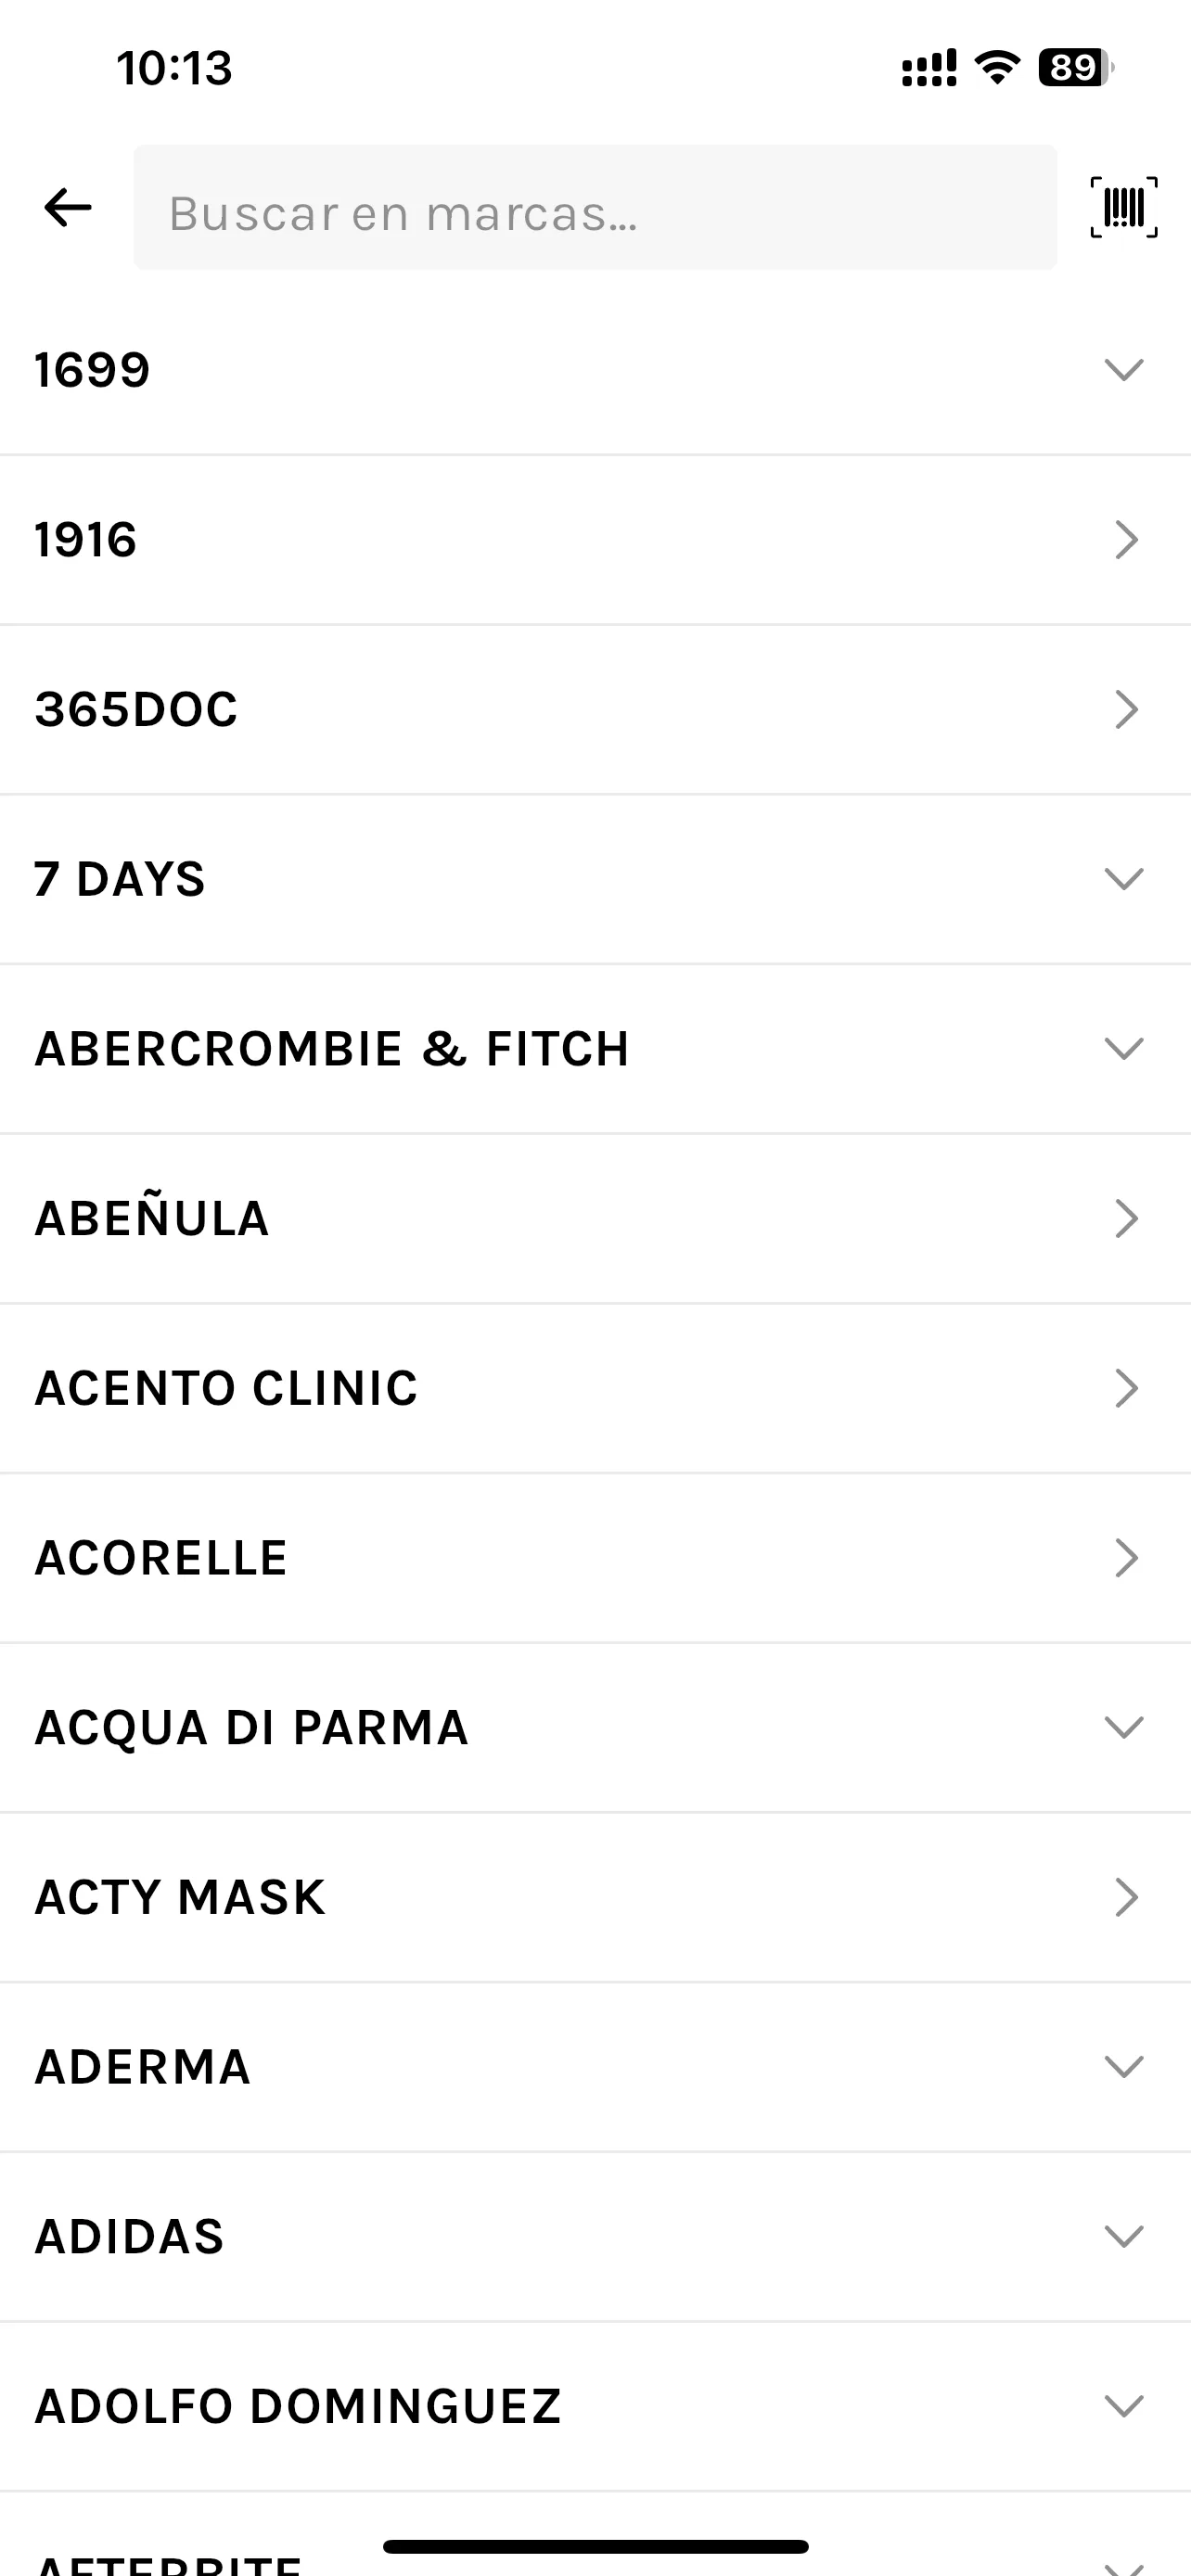Select the 365DOC brand entry
Viewport: 1191px width, 2576px height.
pyautogui.click(x=136, y=710)
